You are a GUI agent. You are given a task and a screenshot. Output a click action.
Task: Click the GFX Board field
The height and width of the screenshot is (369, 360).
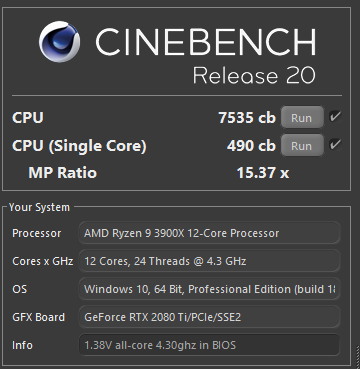(x=209, y=317)
